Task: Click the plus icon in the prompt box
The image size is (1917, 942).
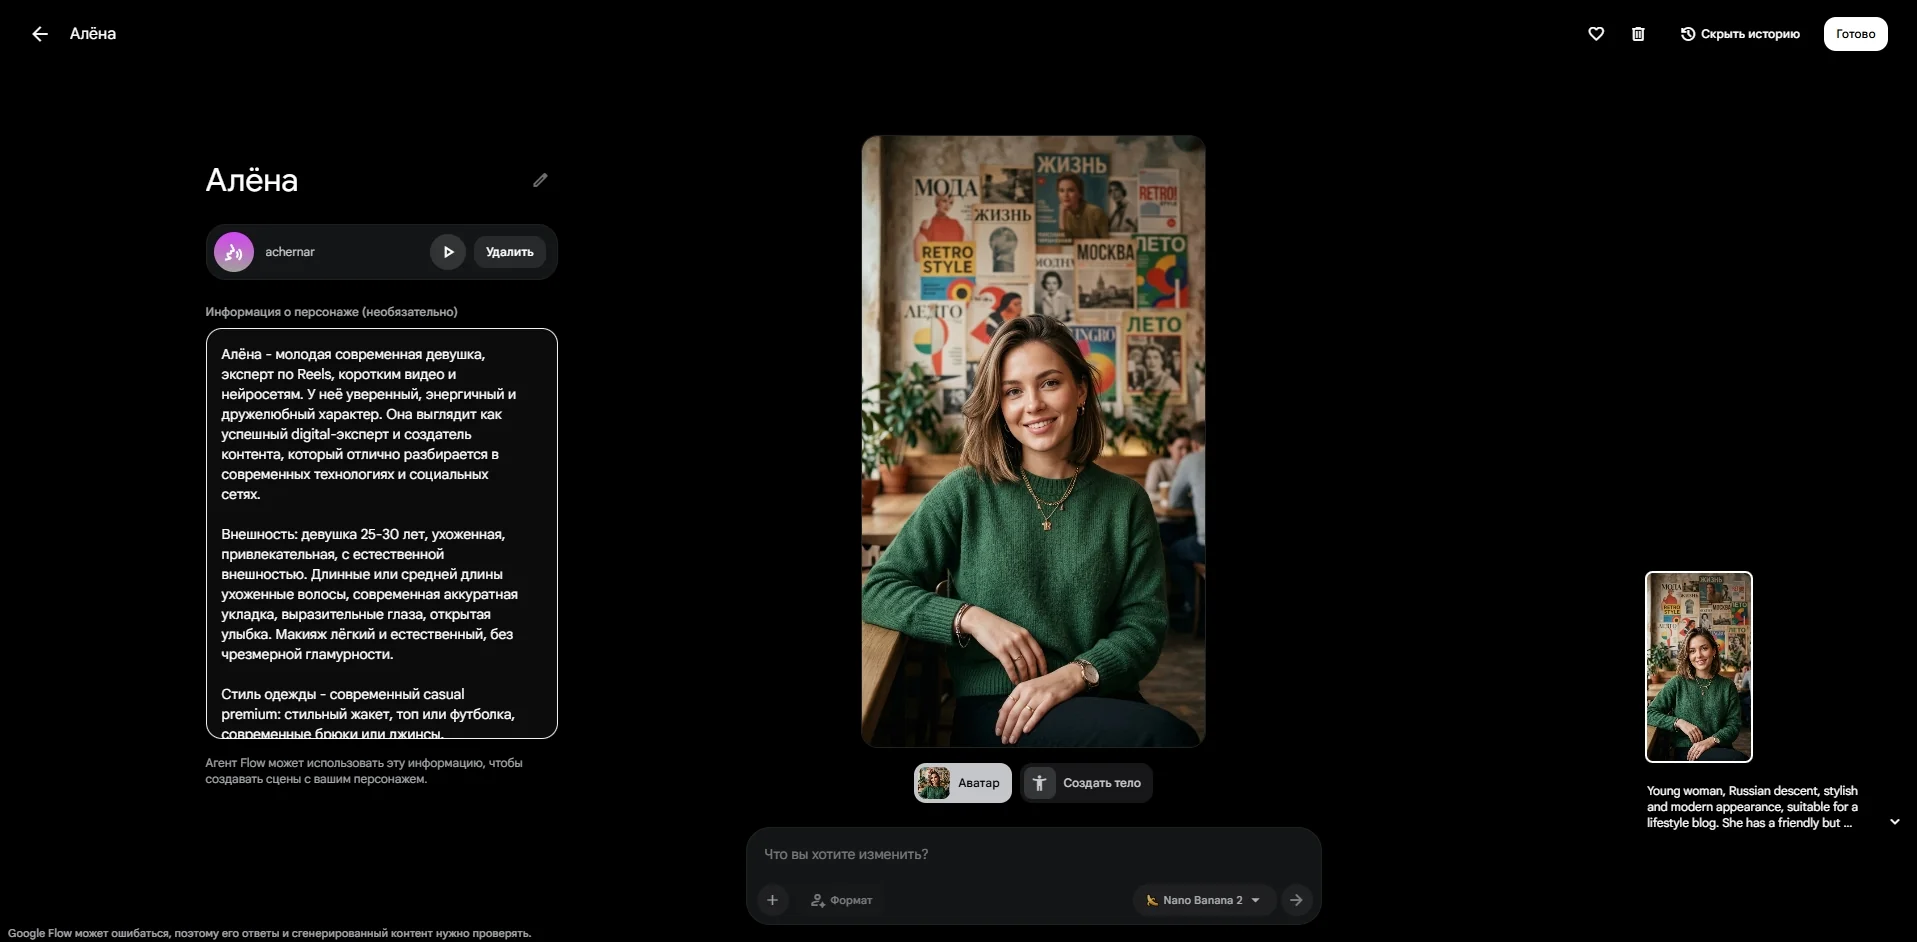Action: (772, 900)
